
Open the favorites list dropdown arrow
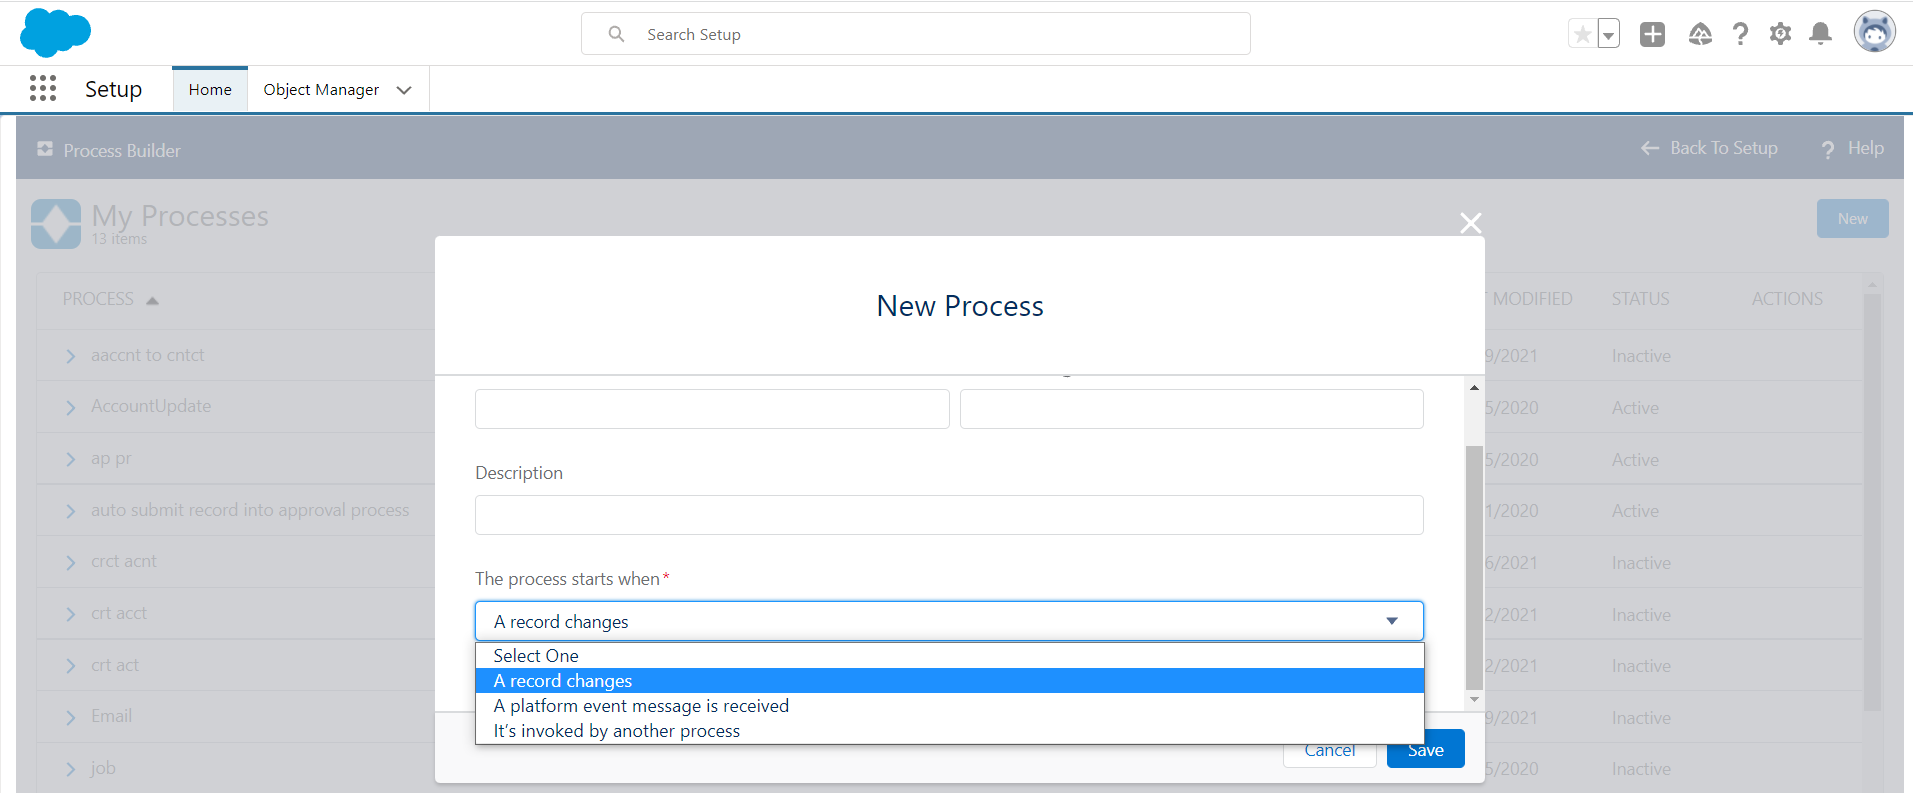pyautogui.click(x=1608, y=35)
